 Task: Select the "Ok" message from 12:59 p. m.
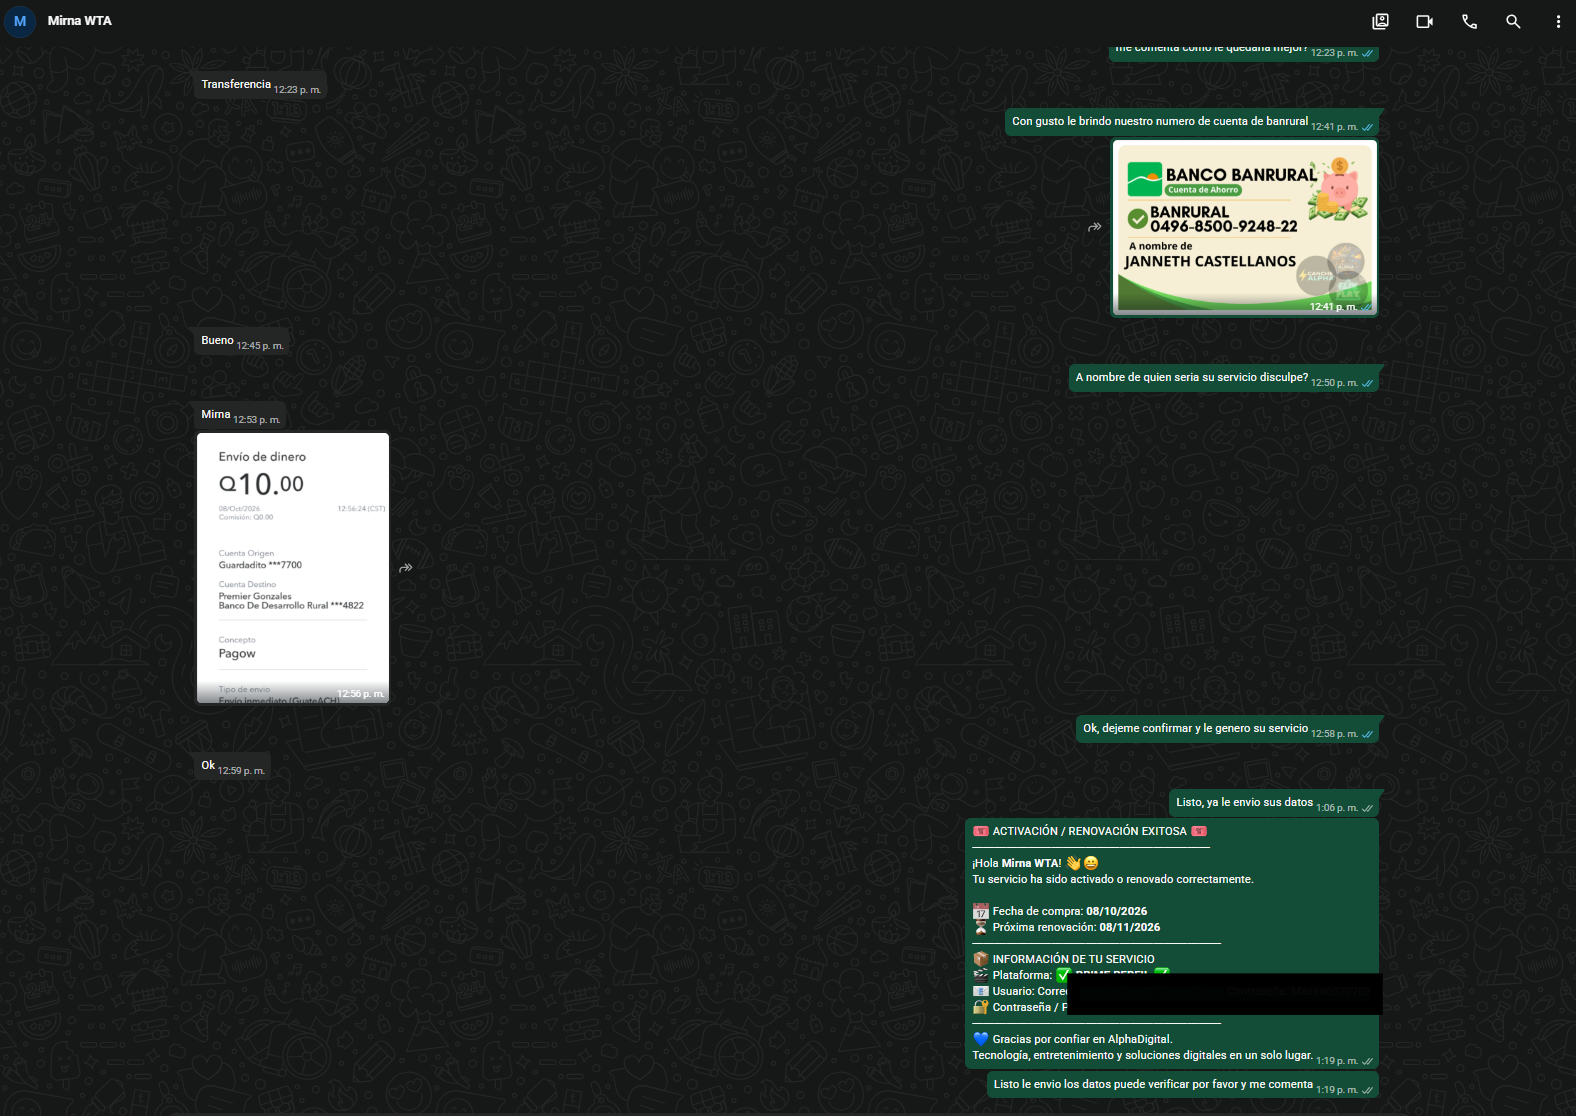click(x=233, y=766)
